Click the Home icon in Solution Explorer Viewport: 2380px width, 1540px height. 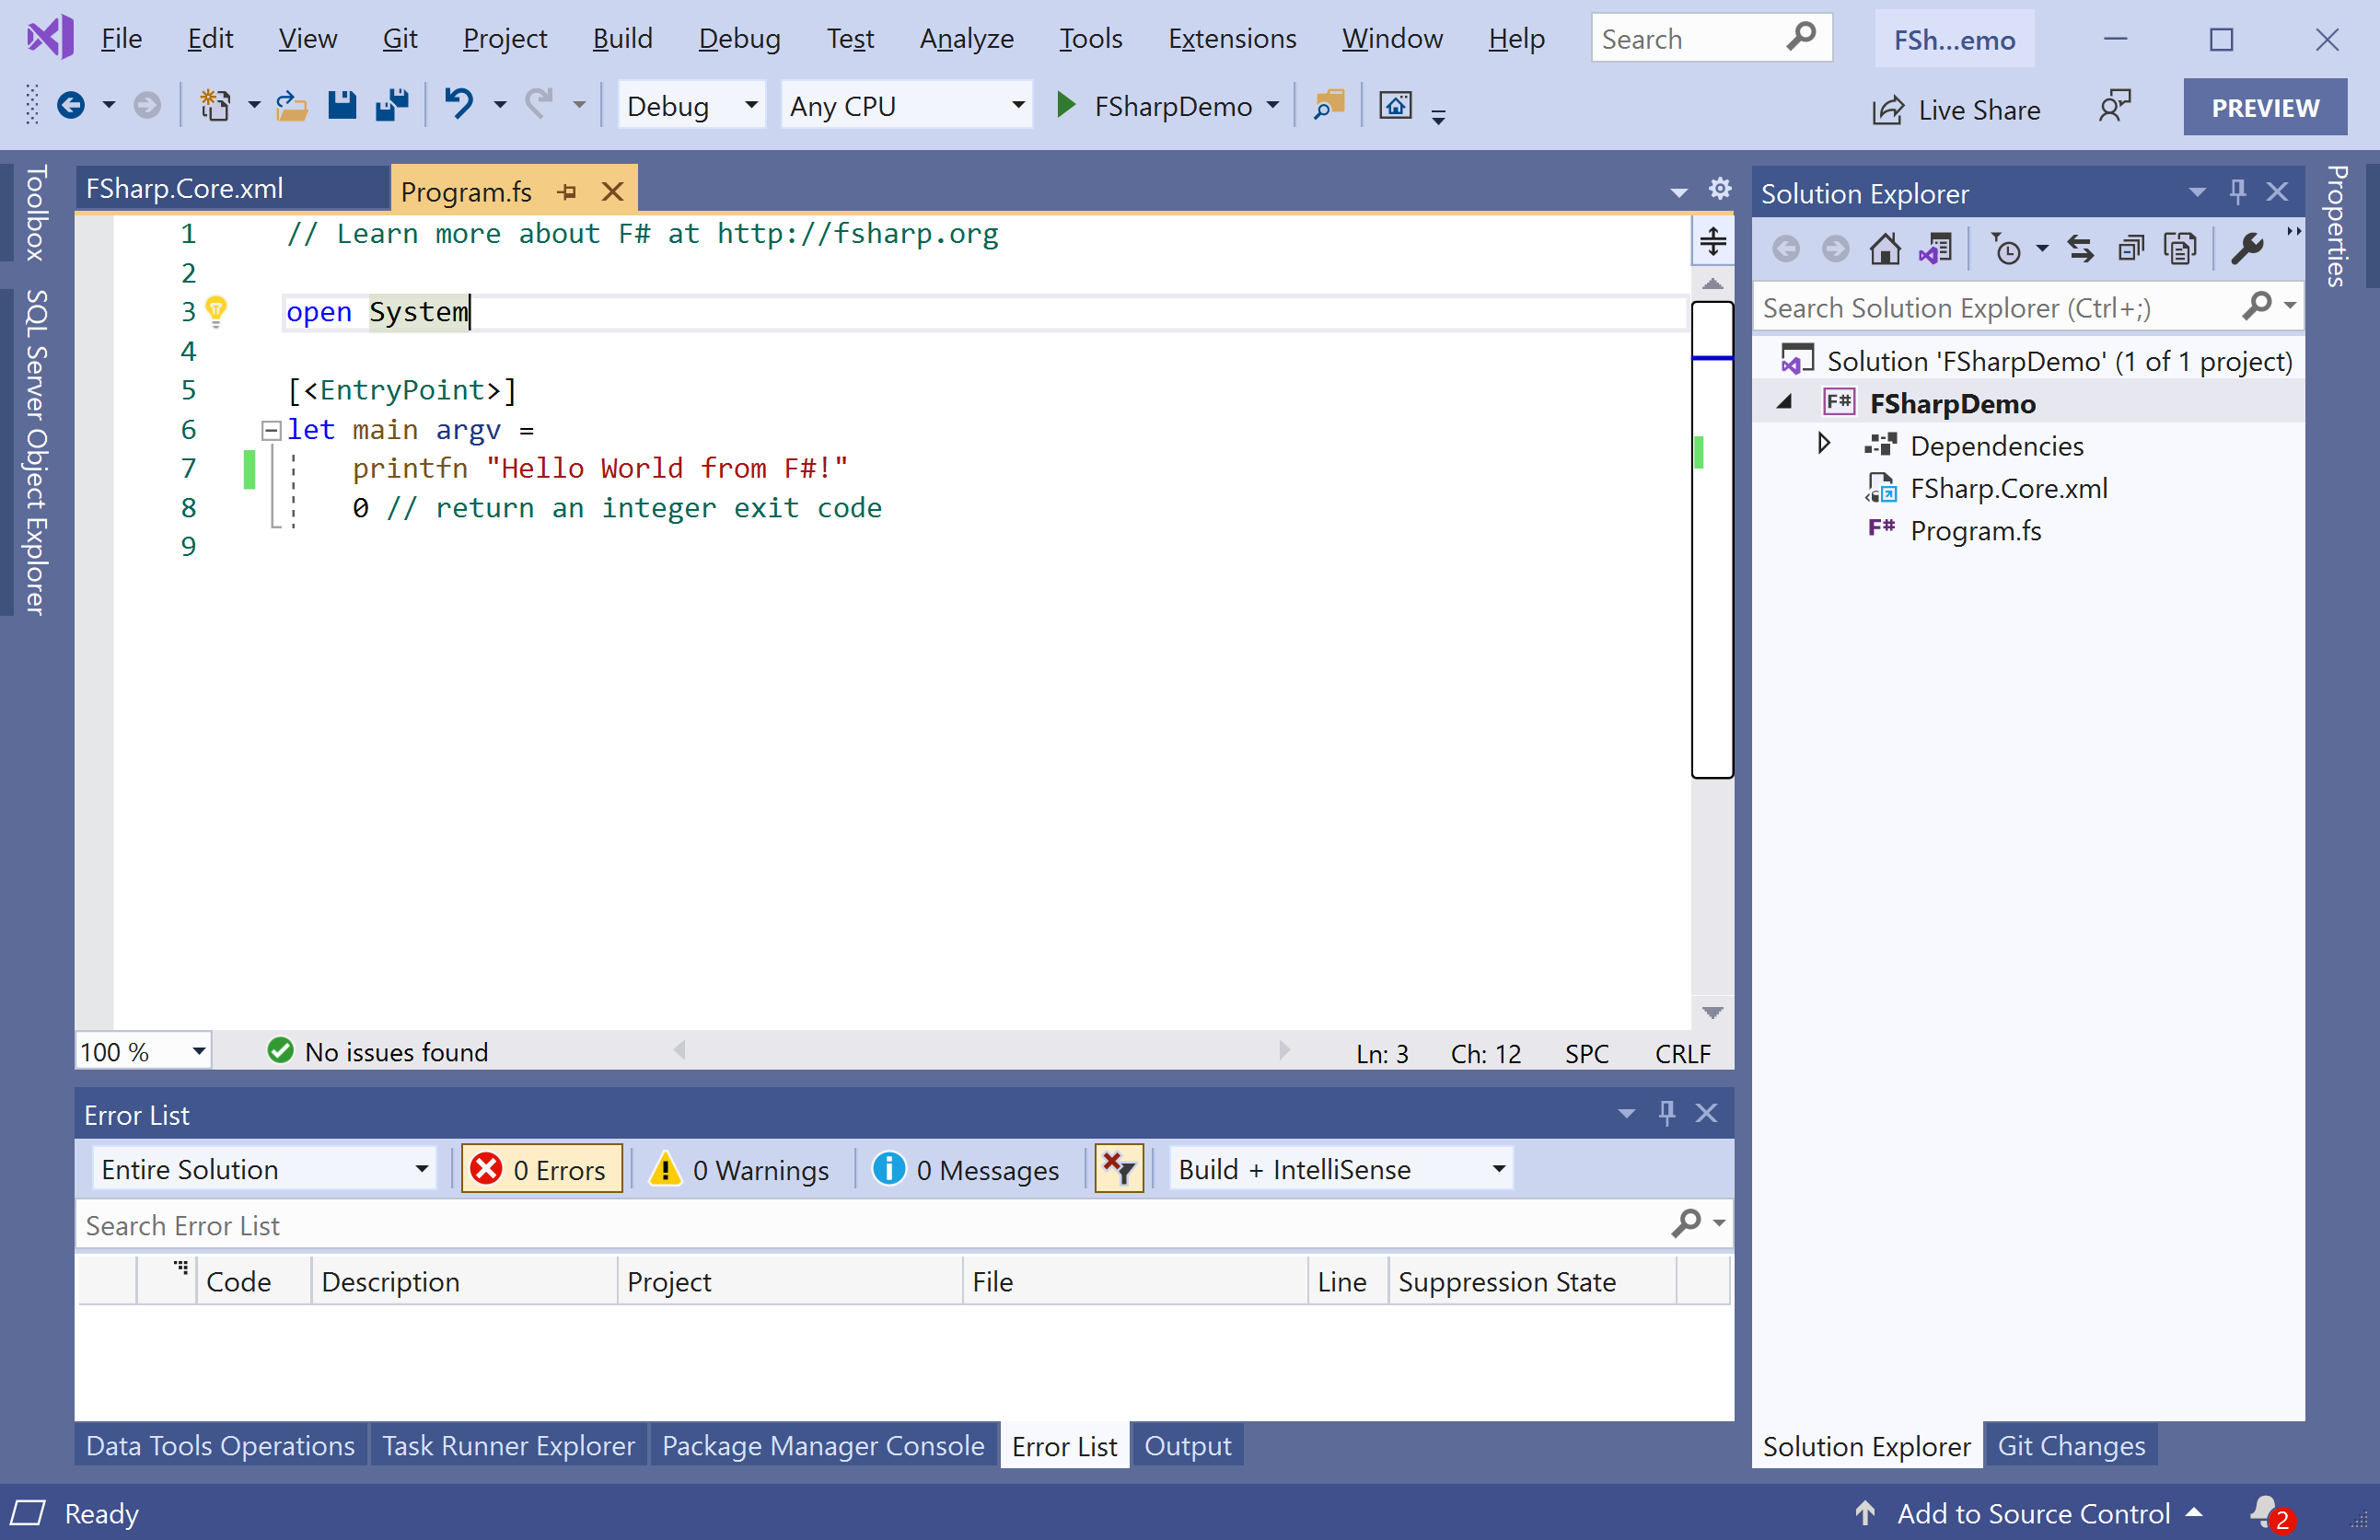tap(1885, 249)
